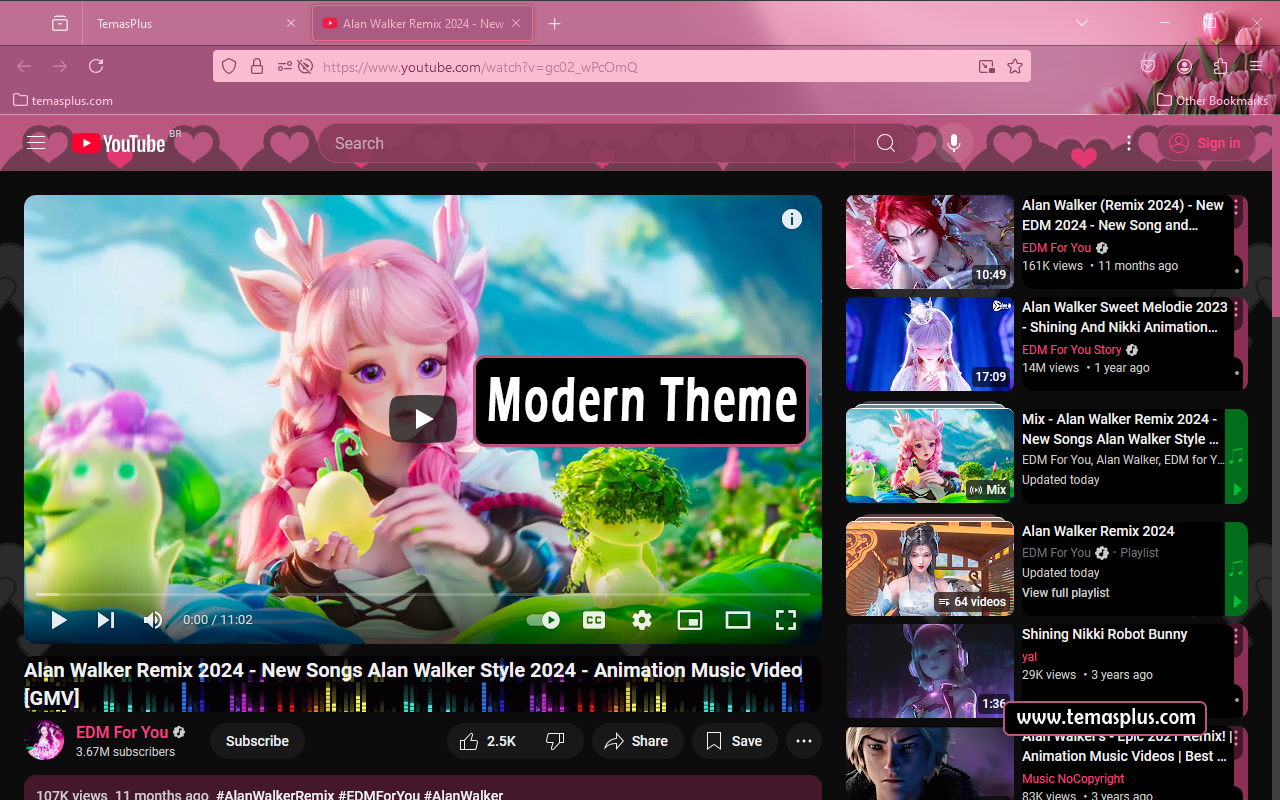Open Alan Walker (Remix 2024) video thumbnail
1280x800 pixels.
coord(930,242)
